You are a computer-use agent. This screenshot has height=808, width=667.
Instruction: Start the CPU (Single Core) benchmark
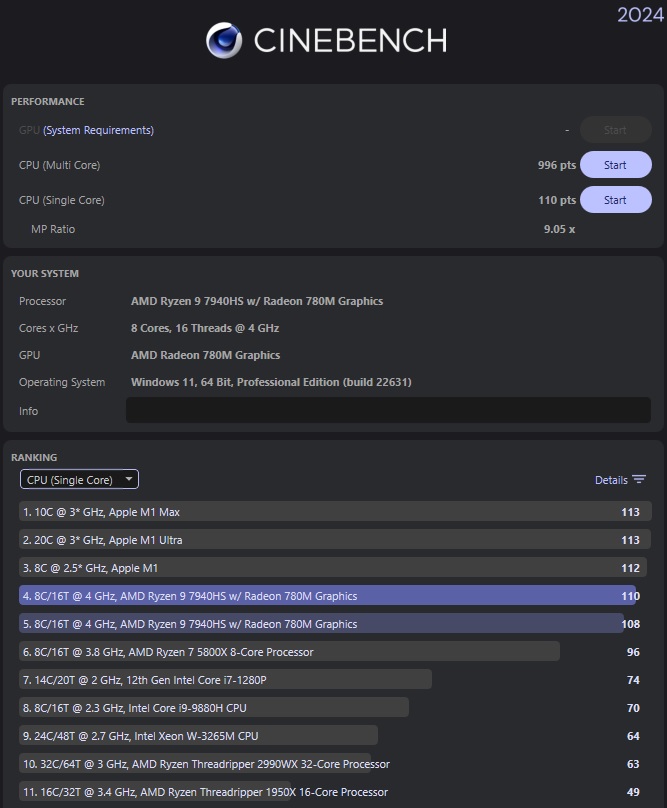point(615,200)
